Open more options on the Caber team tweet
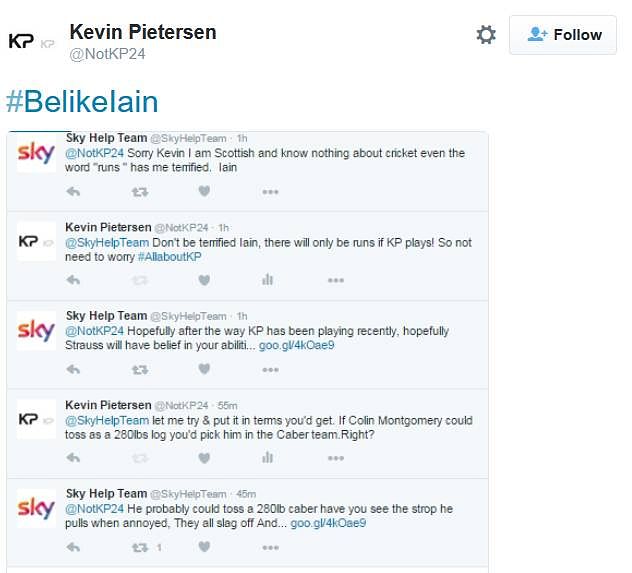The height and width of the screenshot is (573, 632). click(336, 458)
